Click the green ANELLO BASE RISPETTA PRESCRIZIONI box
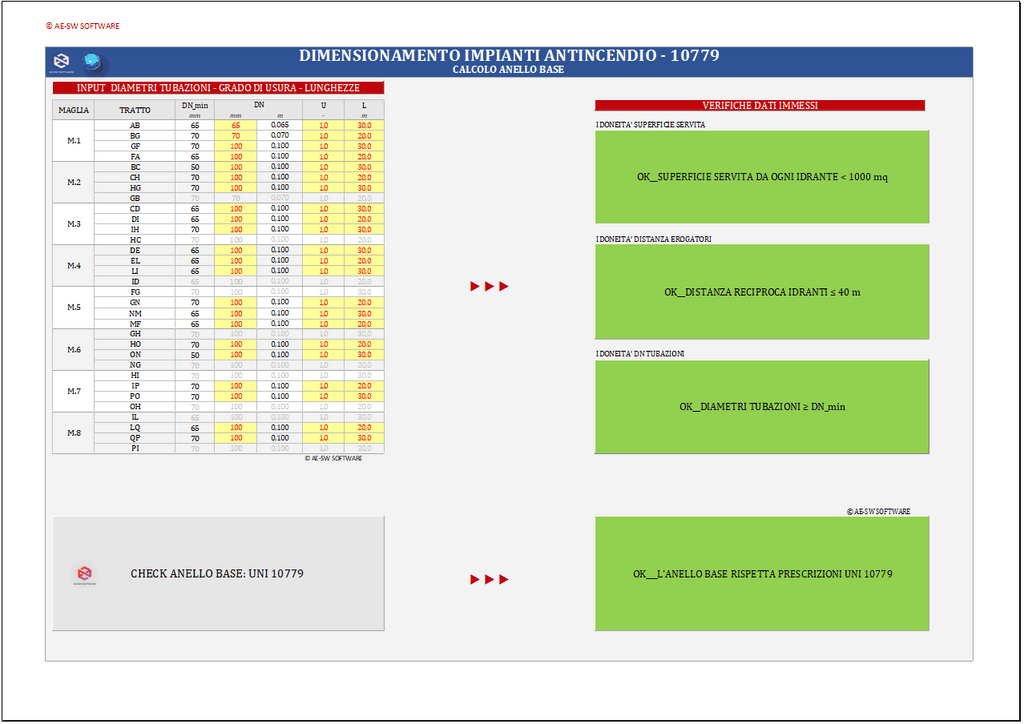The width and height of the screenshot is (1024, 724). (x=761, y=574)
